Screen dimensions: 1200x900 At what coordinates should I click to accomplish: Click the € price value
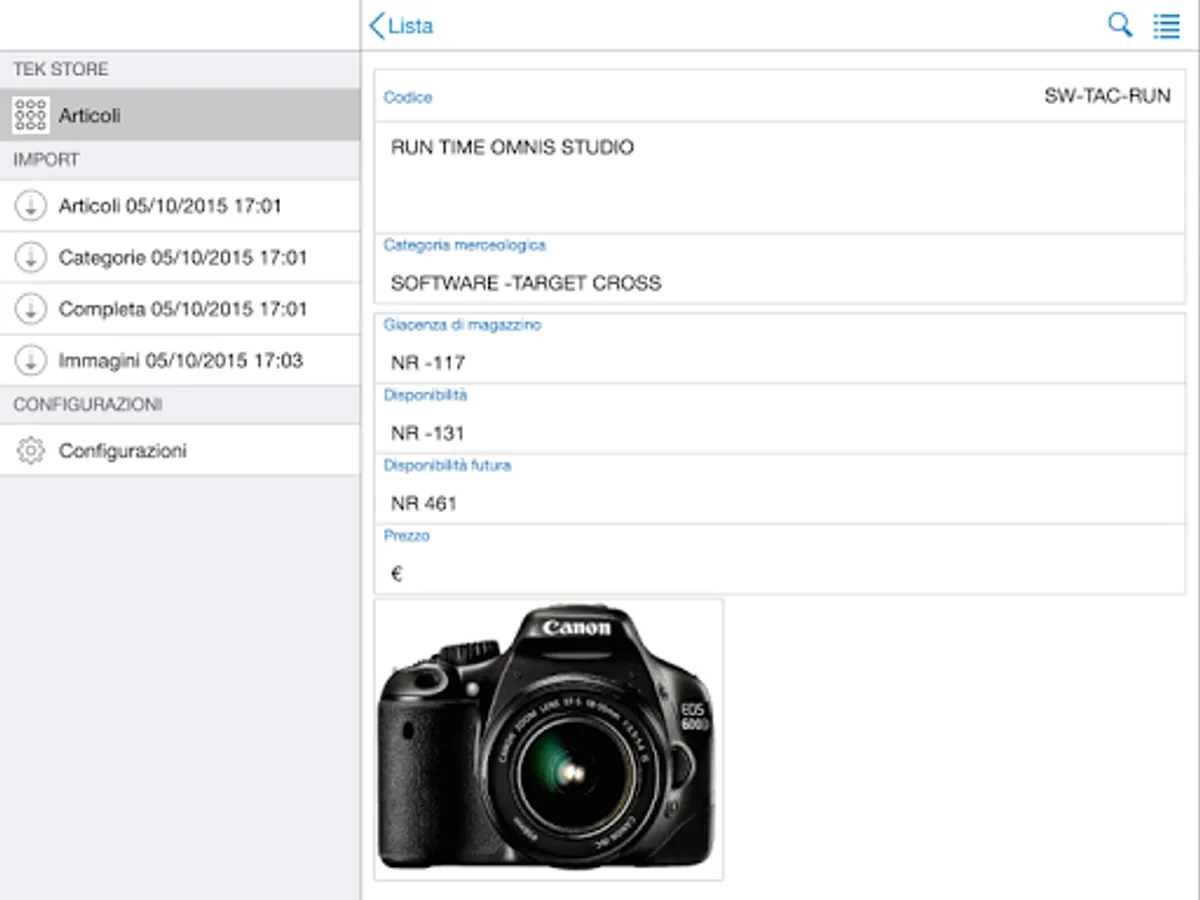(x=397, y=574)
